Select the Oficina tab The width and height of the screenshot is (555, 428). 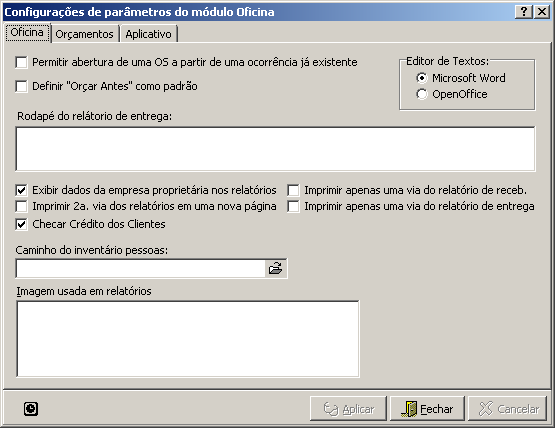pyautogui.click(x=27, y=33)
